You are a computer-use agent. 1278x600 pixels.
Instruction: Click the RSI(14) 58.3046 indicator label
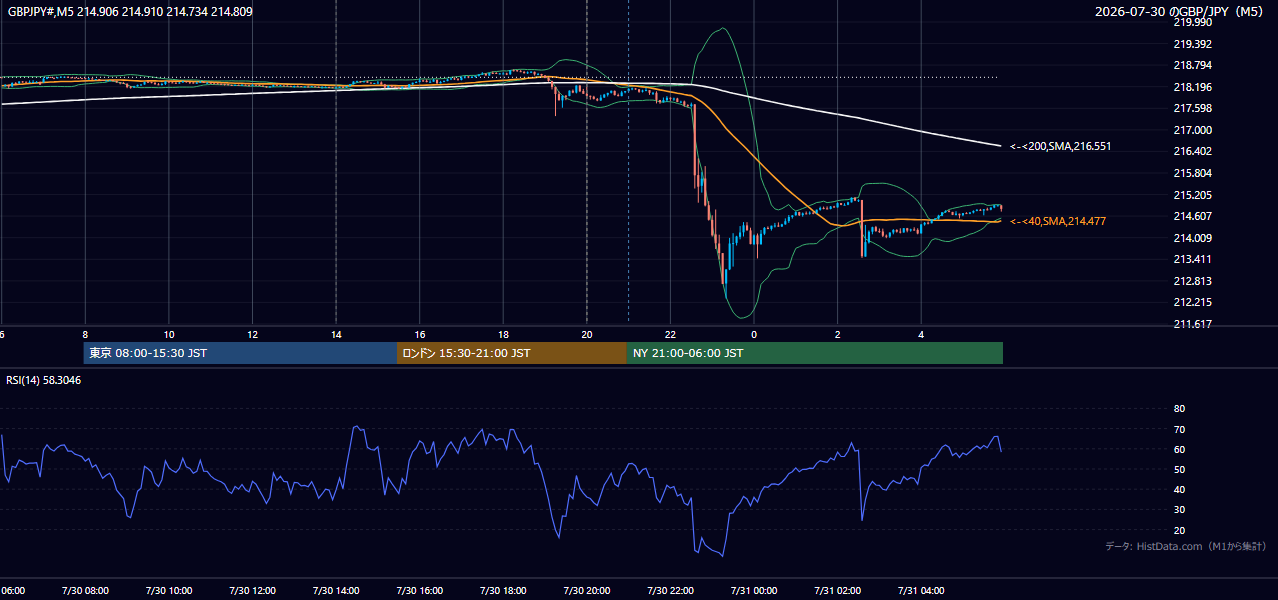tap(44, 380)
